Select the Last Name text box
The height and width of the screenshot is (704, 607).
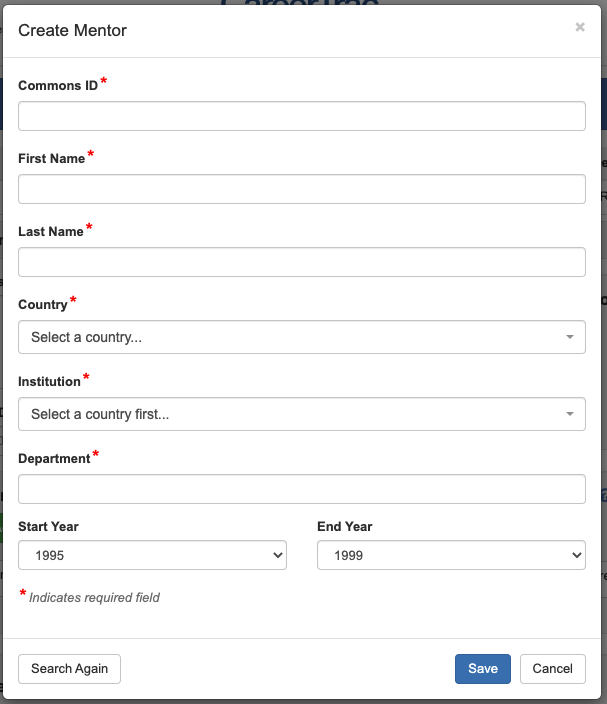[301, 262]
